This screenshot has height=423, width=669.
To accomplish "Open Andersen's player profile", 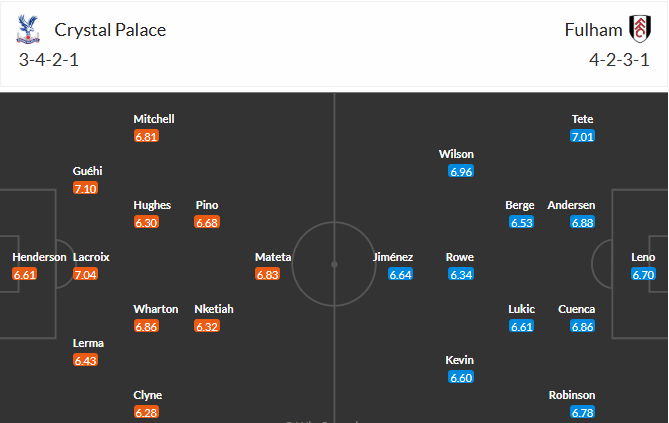I will tap(571, 205).
